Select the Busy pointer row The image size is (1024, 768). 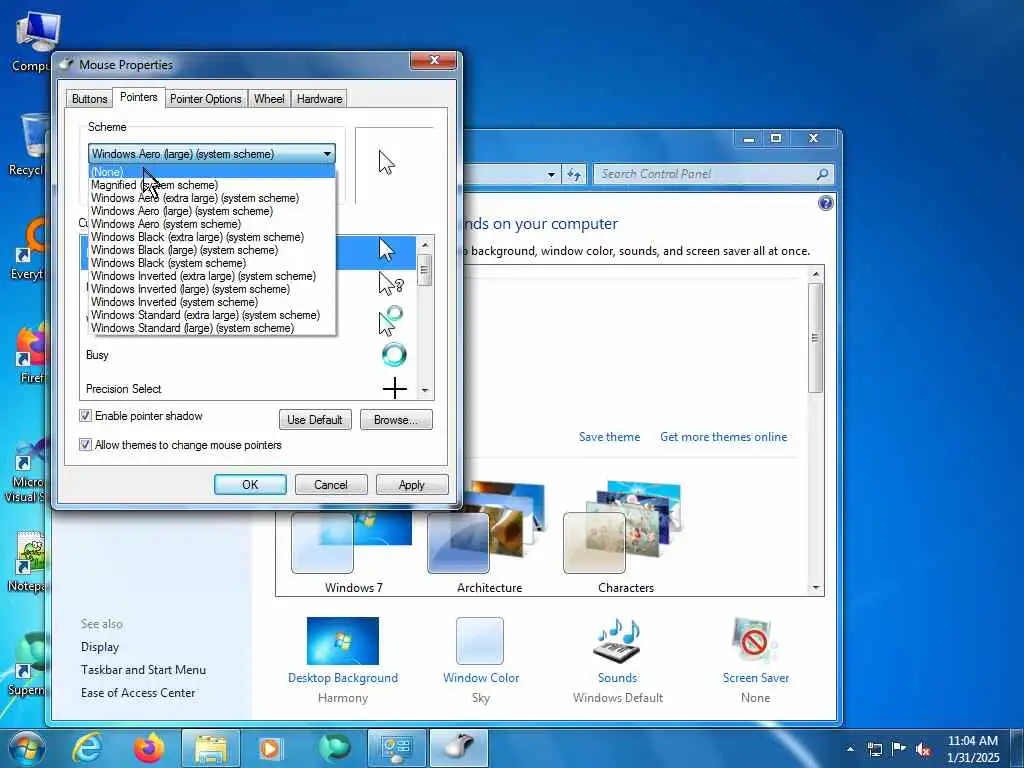point(249,355)
